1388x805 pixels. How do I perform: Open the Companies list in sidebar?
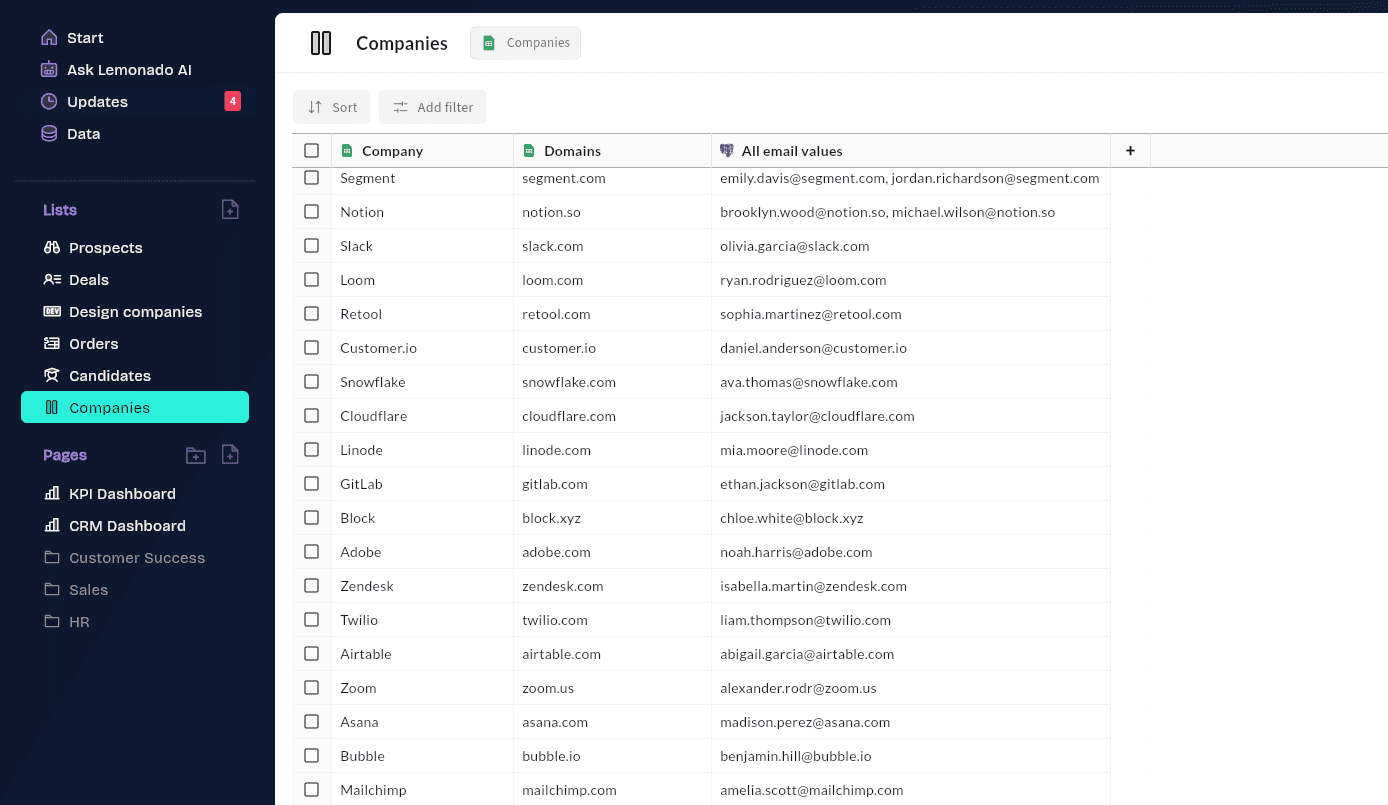[135, 408]
